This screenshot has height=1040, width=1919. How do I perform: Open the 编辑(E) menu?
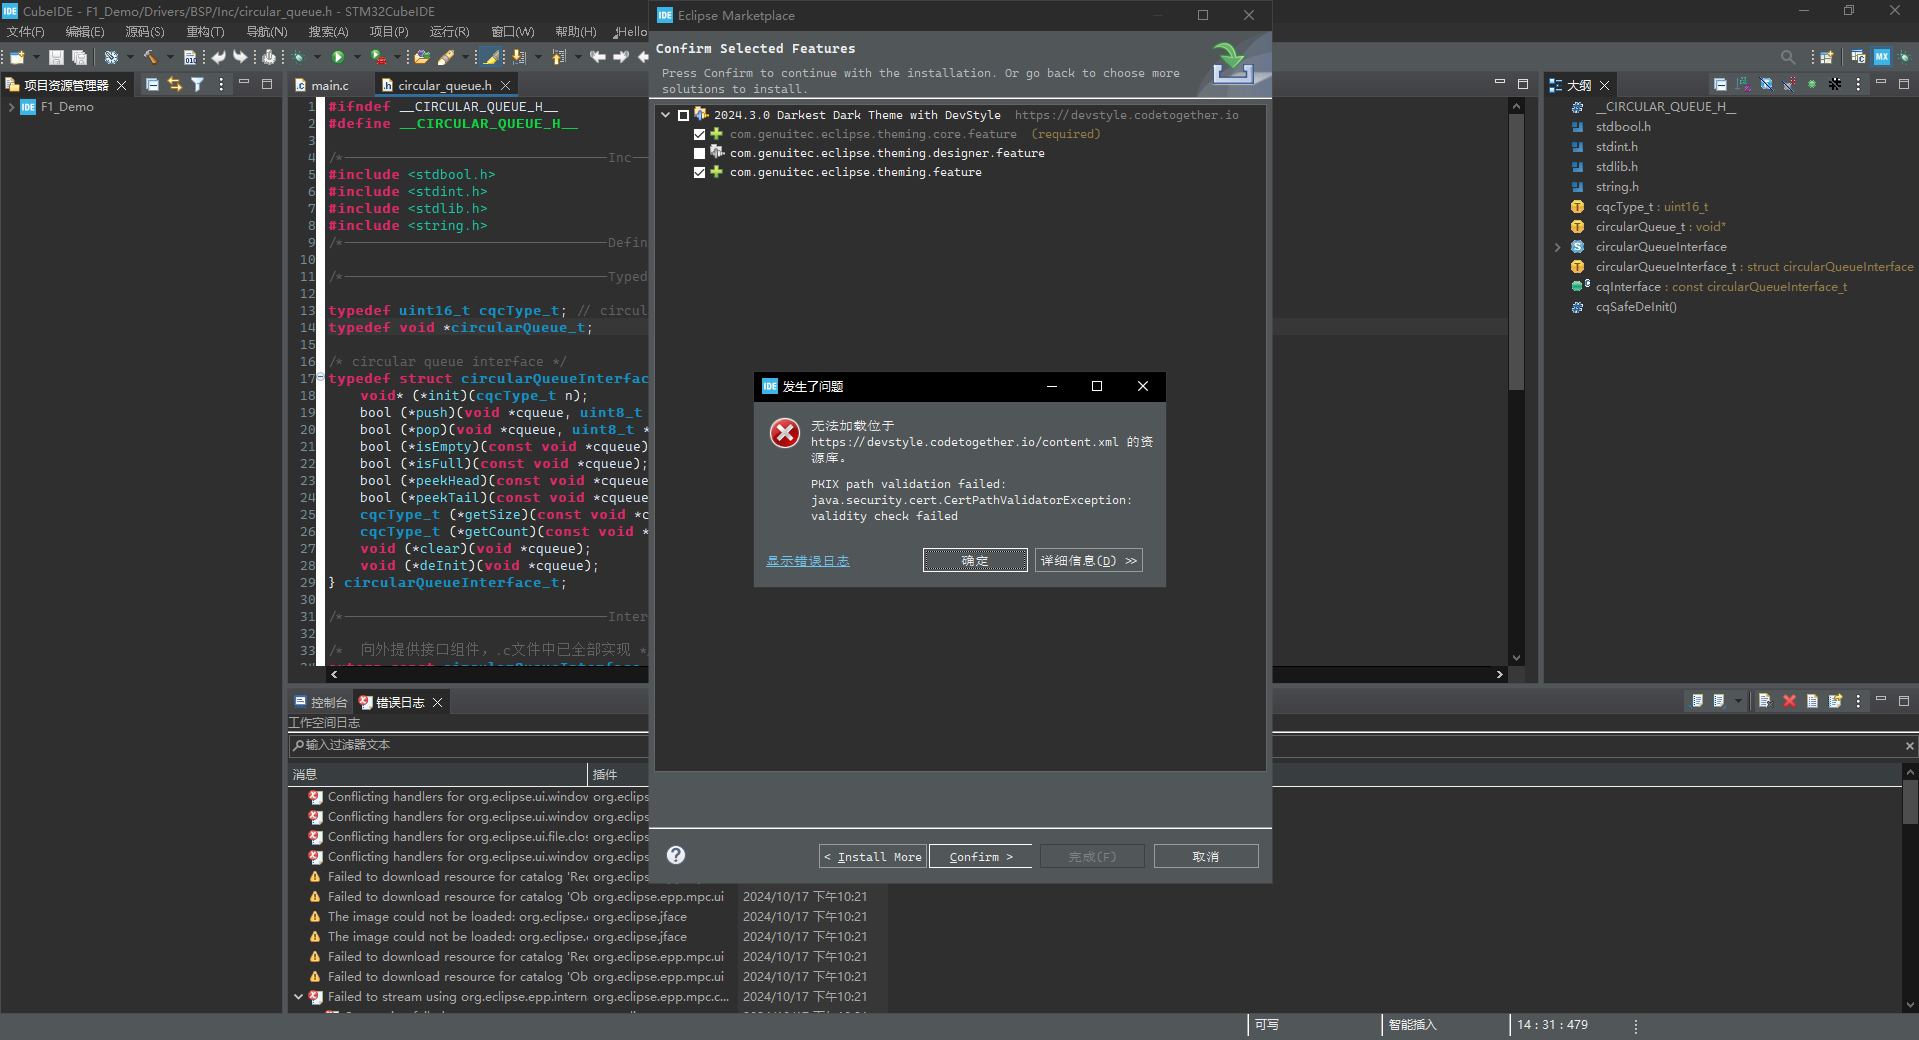click(x=84, y=32)
